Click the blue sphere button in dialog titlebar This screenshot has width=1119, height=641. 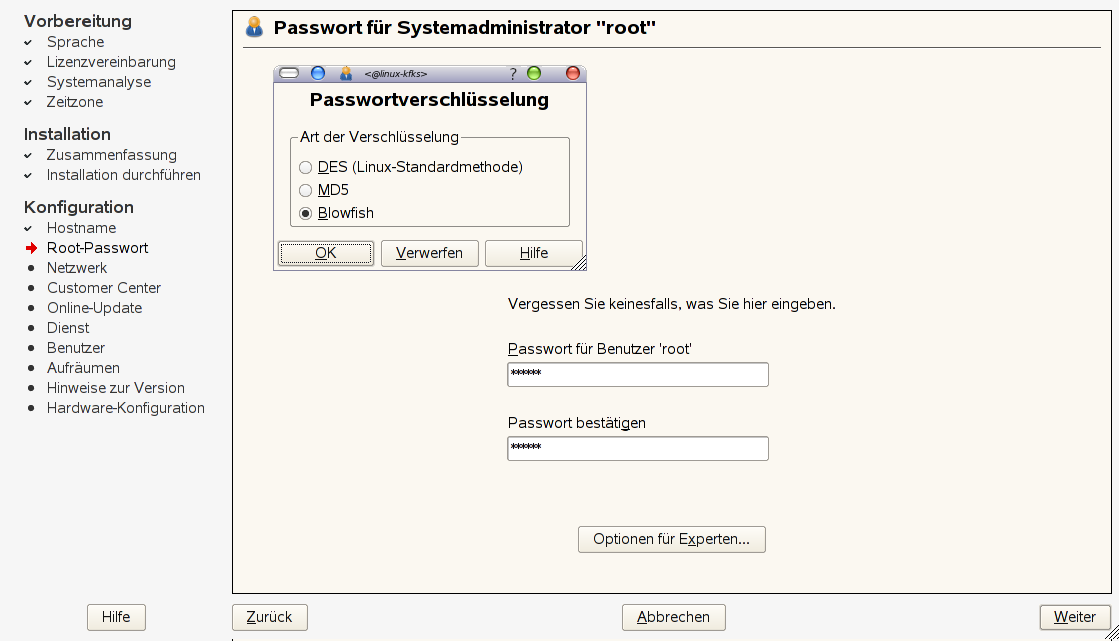pyautogui.click(x=318, y=73)
